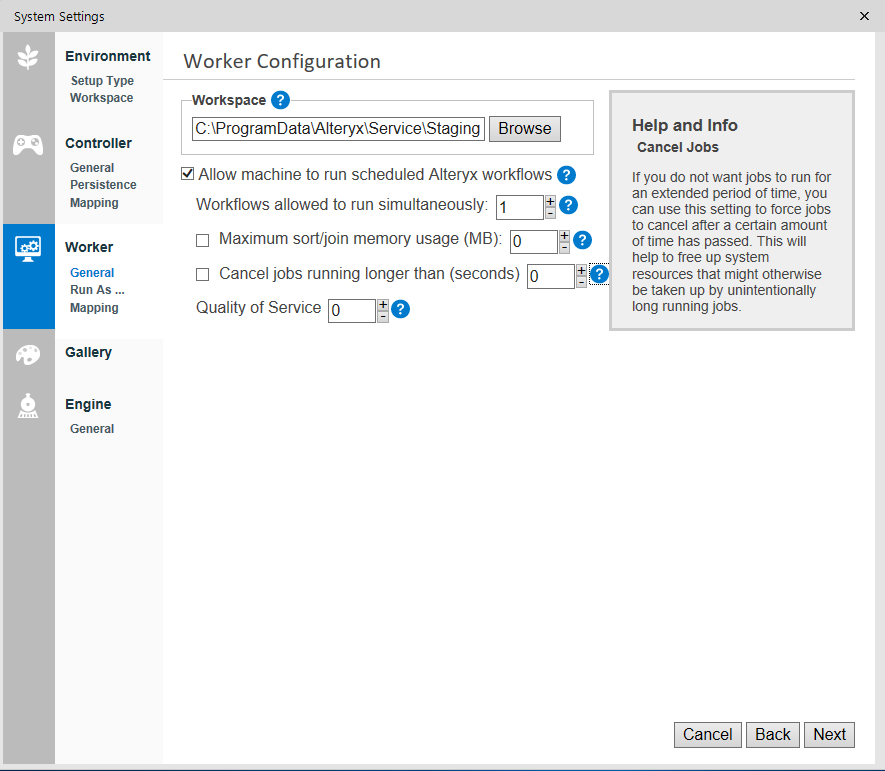885x771 pixels.
Task: Open the Gallery palette icon
Action: 28,355
